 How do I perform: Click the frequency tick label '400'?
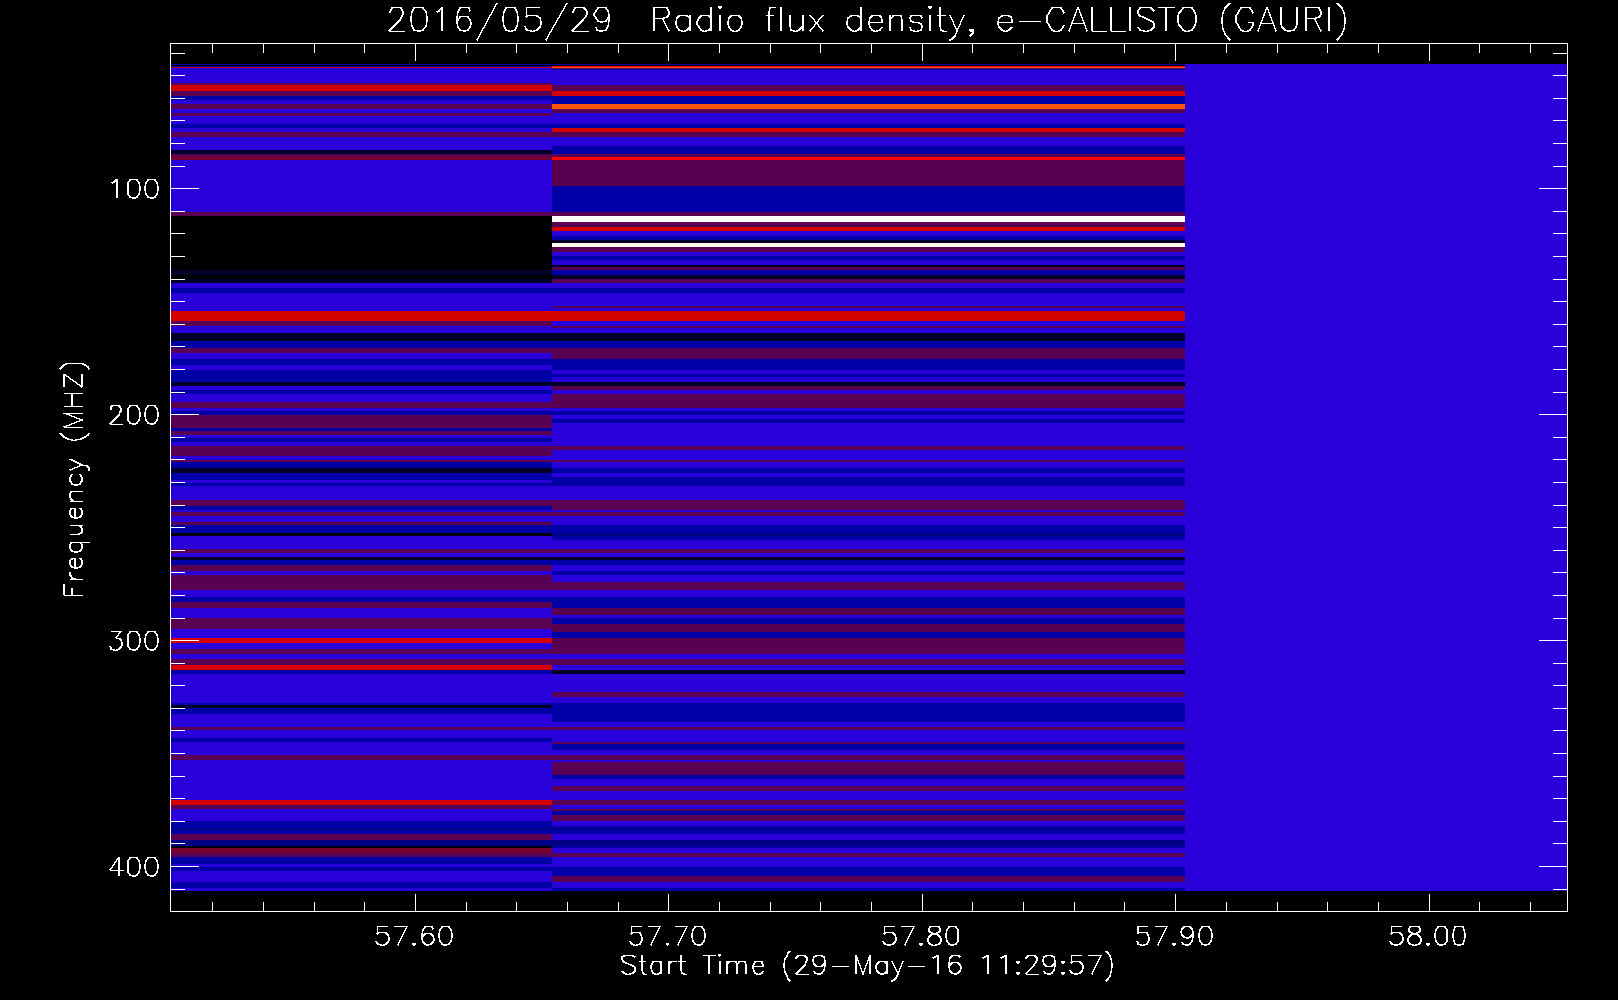coord(134,867)
